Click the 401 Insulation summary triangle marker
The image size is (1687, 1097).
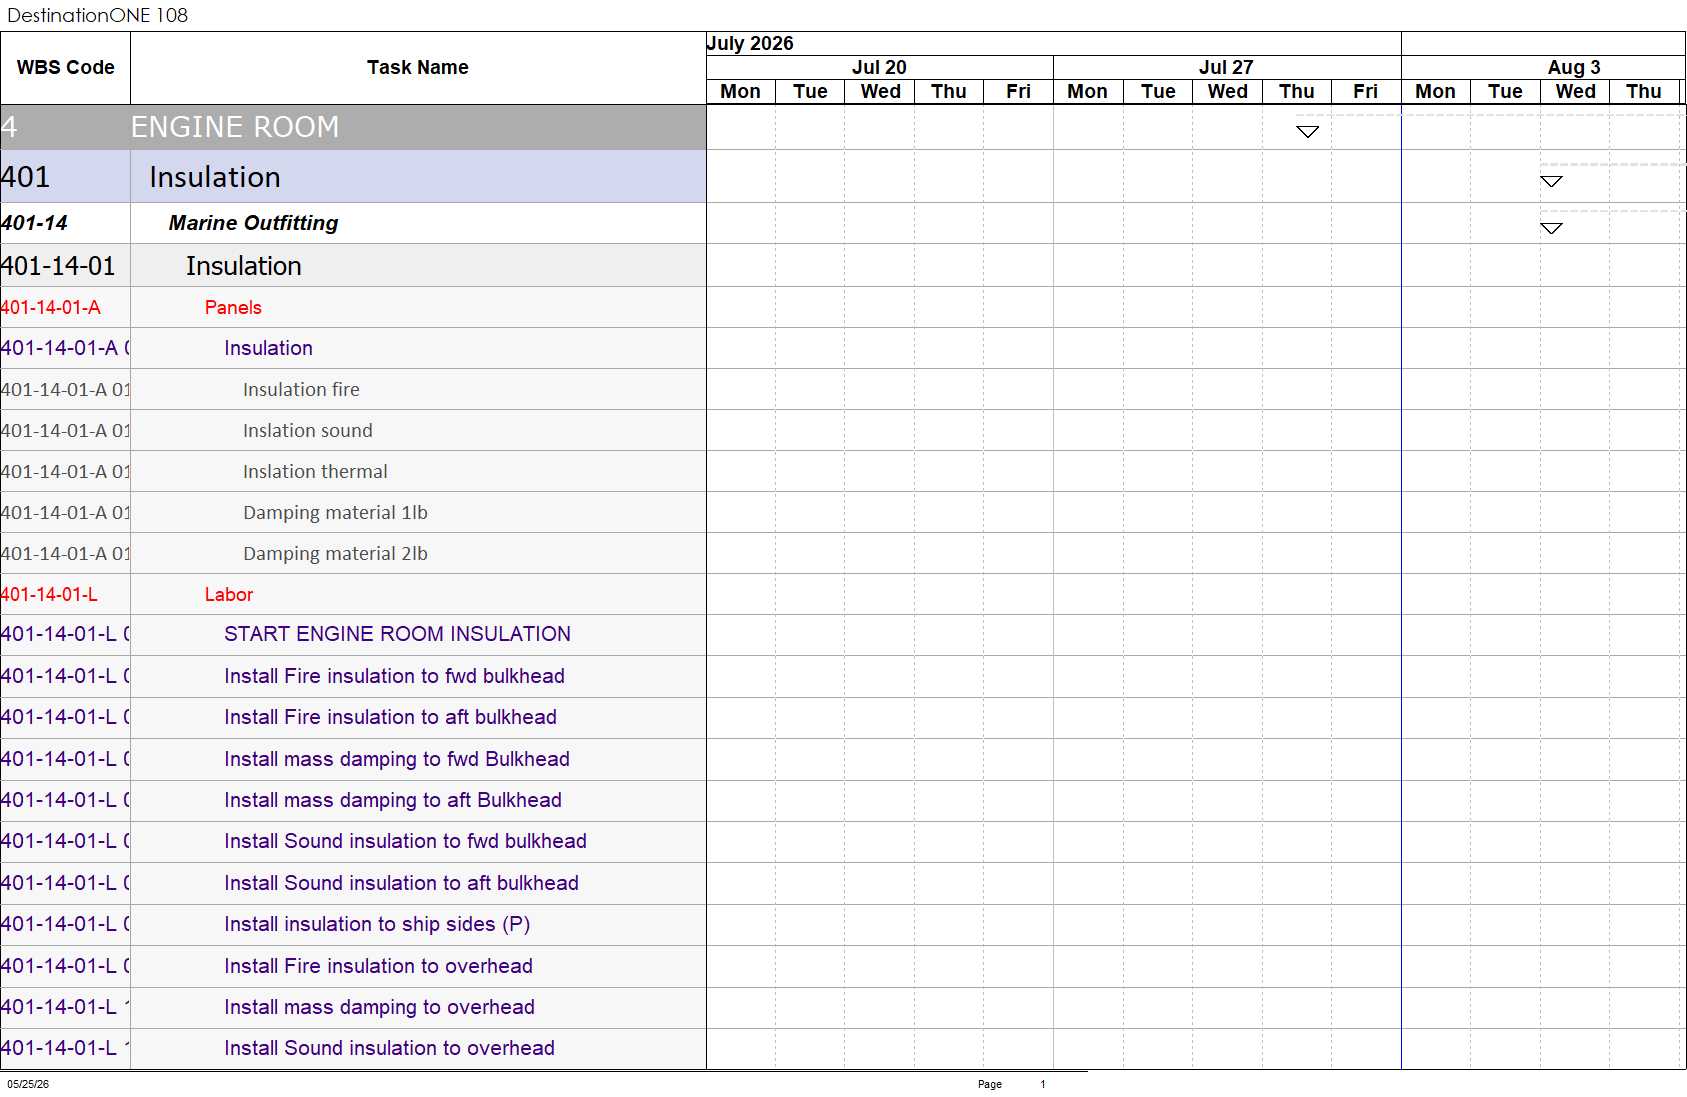(x=1551, y=181)
